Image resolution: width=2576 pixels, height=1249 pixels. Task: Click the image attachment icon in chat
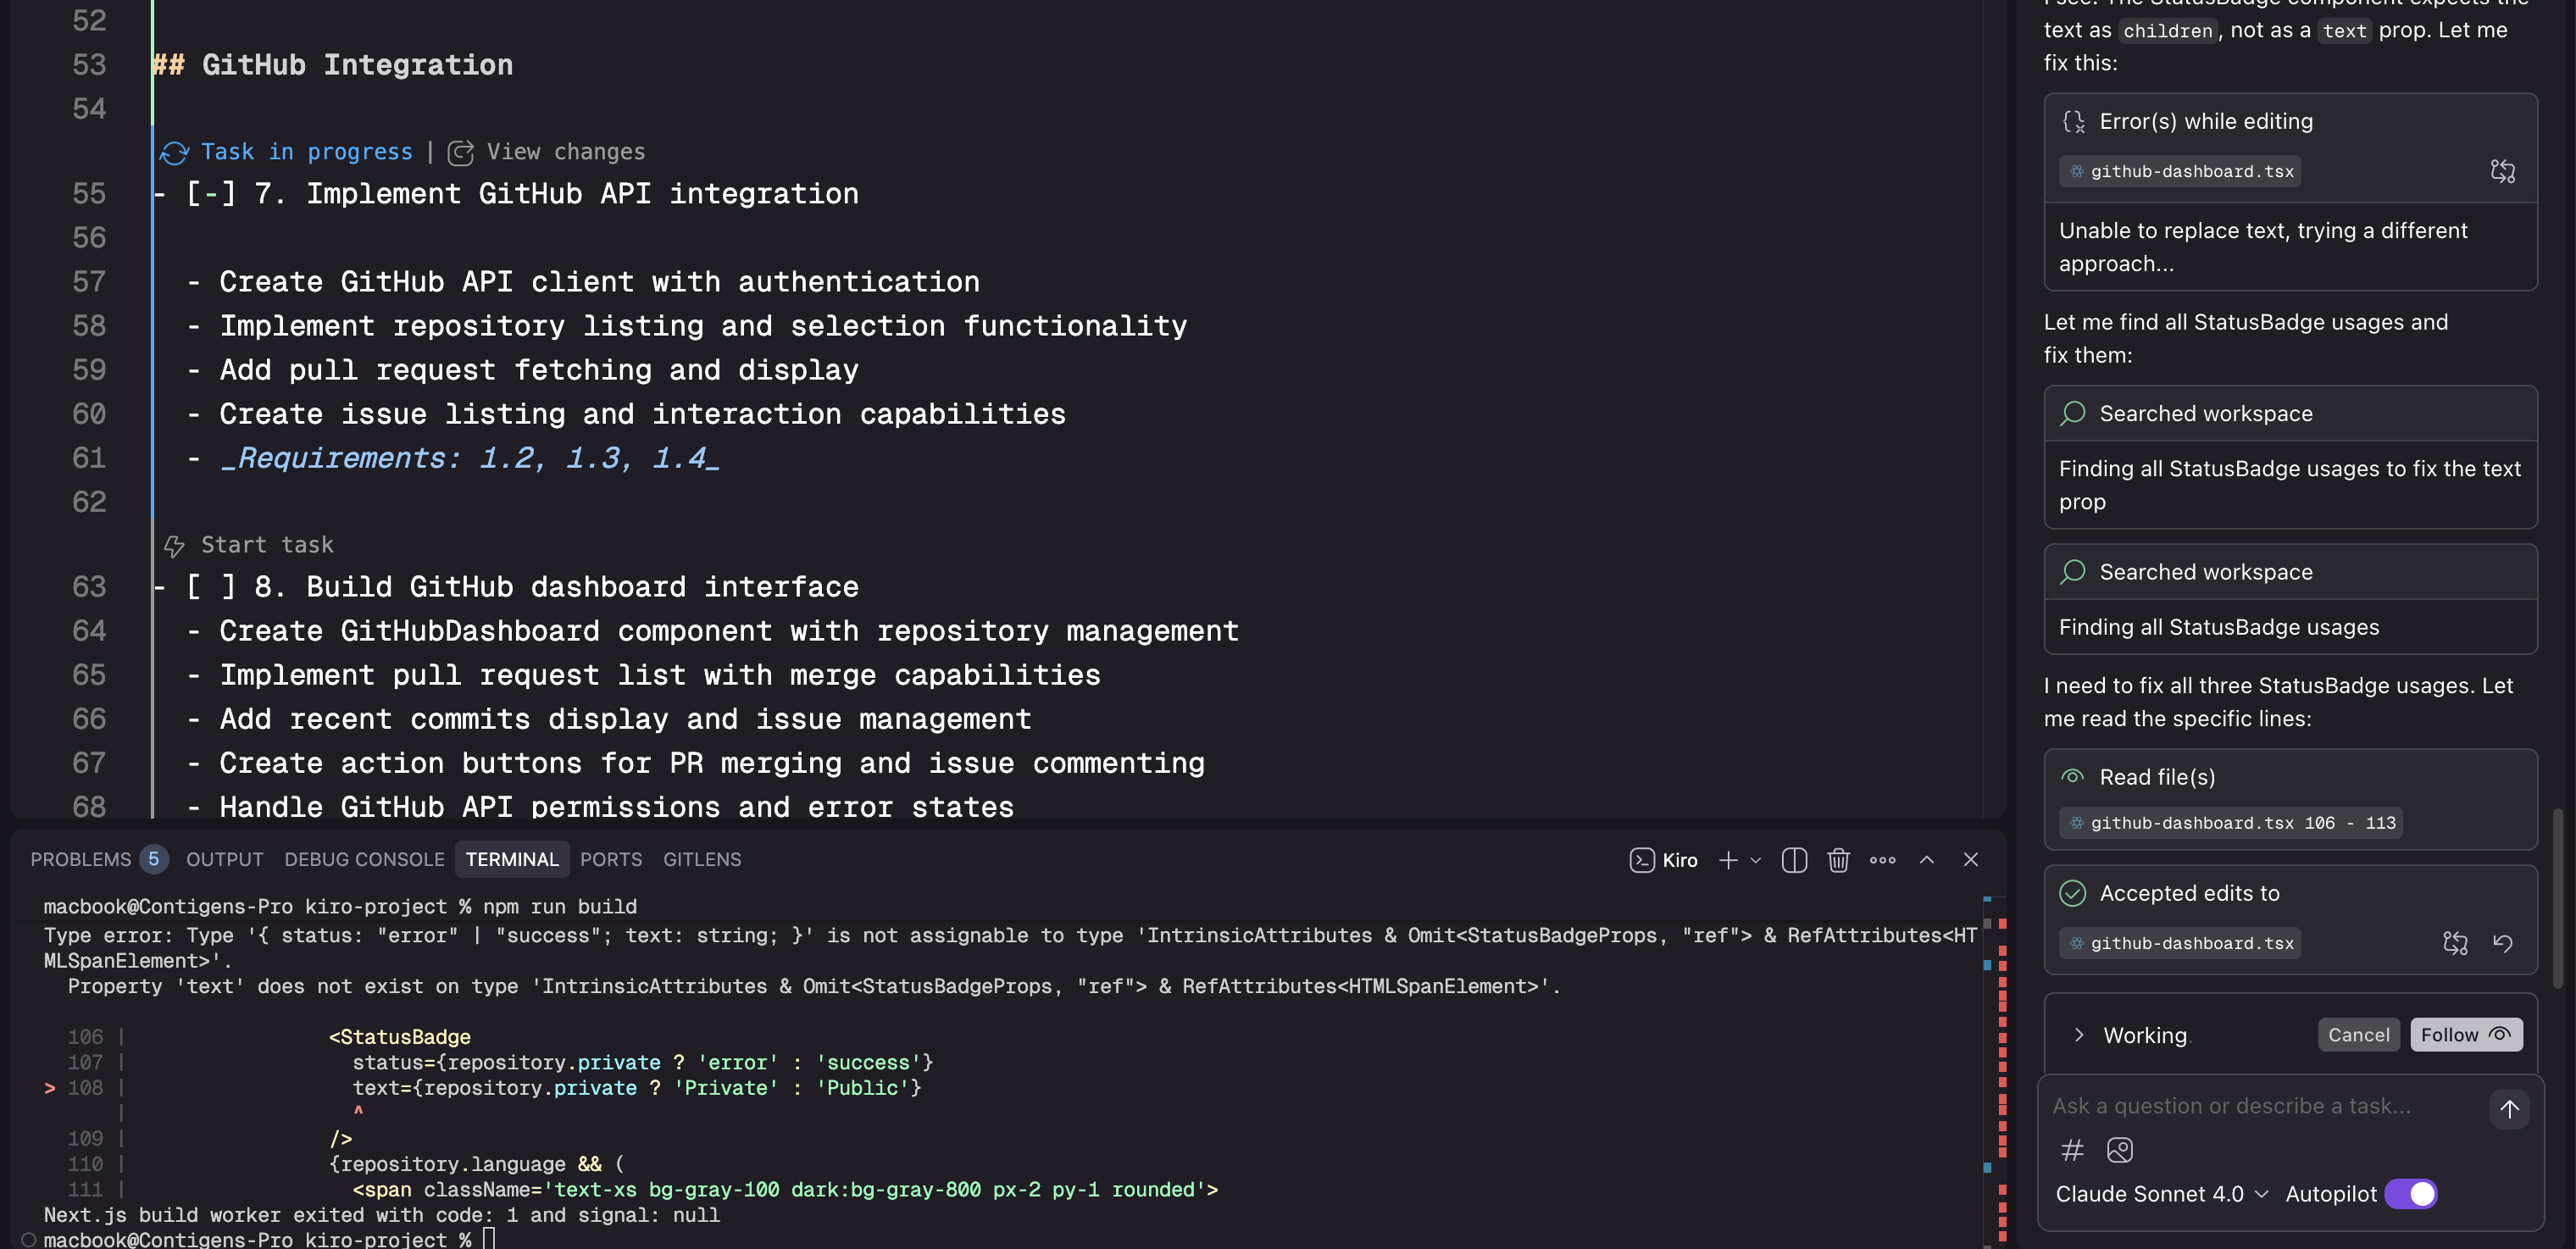pyautogui.click(x=2119, y=1150)
